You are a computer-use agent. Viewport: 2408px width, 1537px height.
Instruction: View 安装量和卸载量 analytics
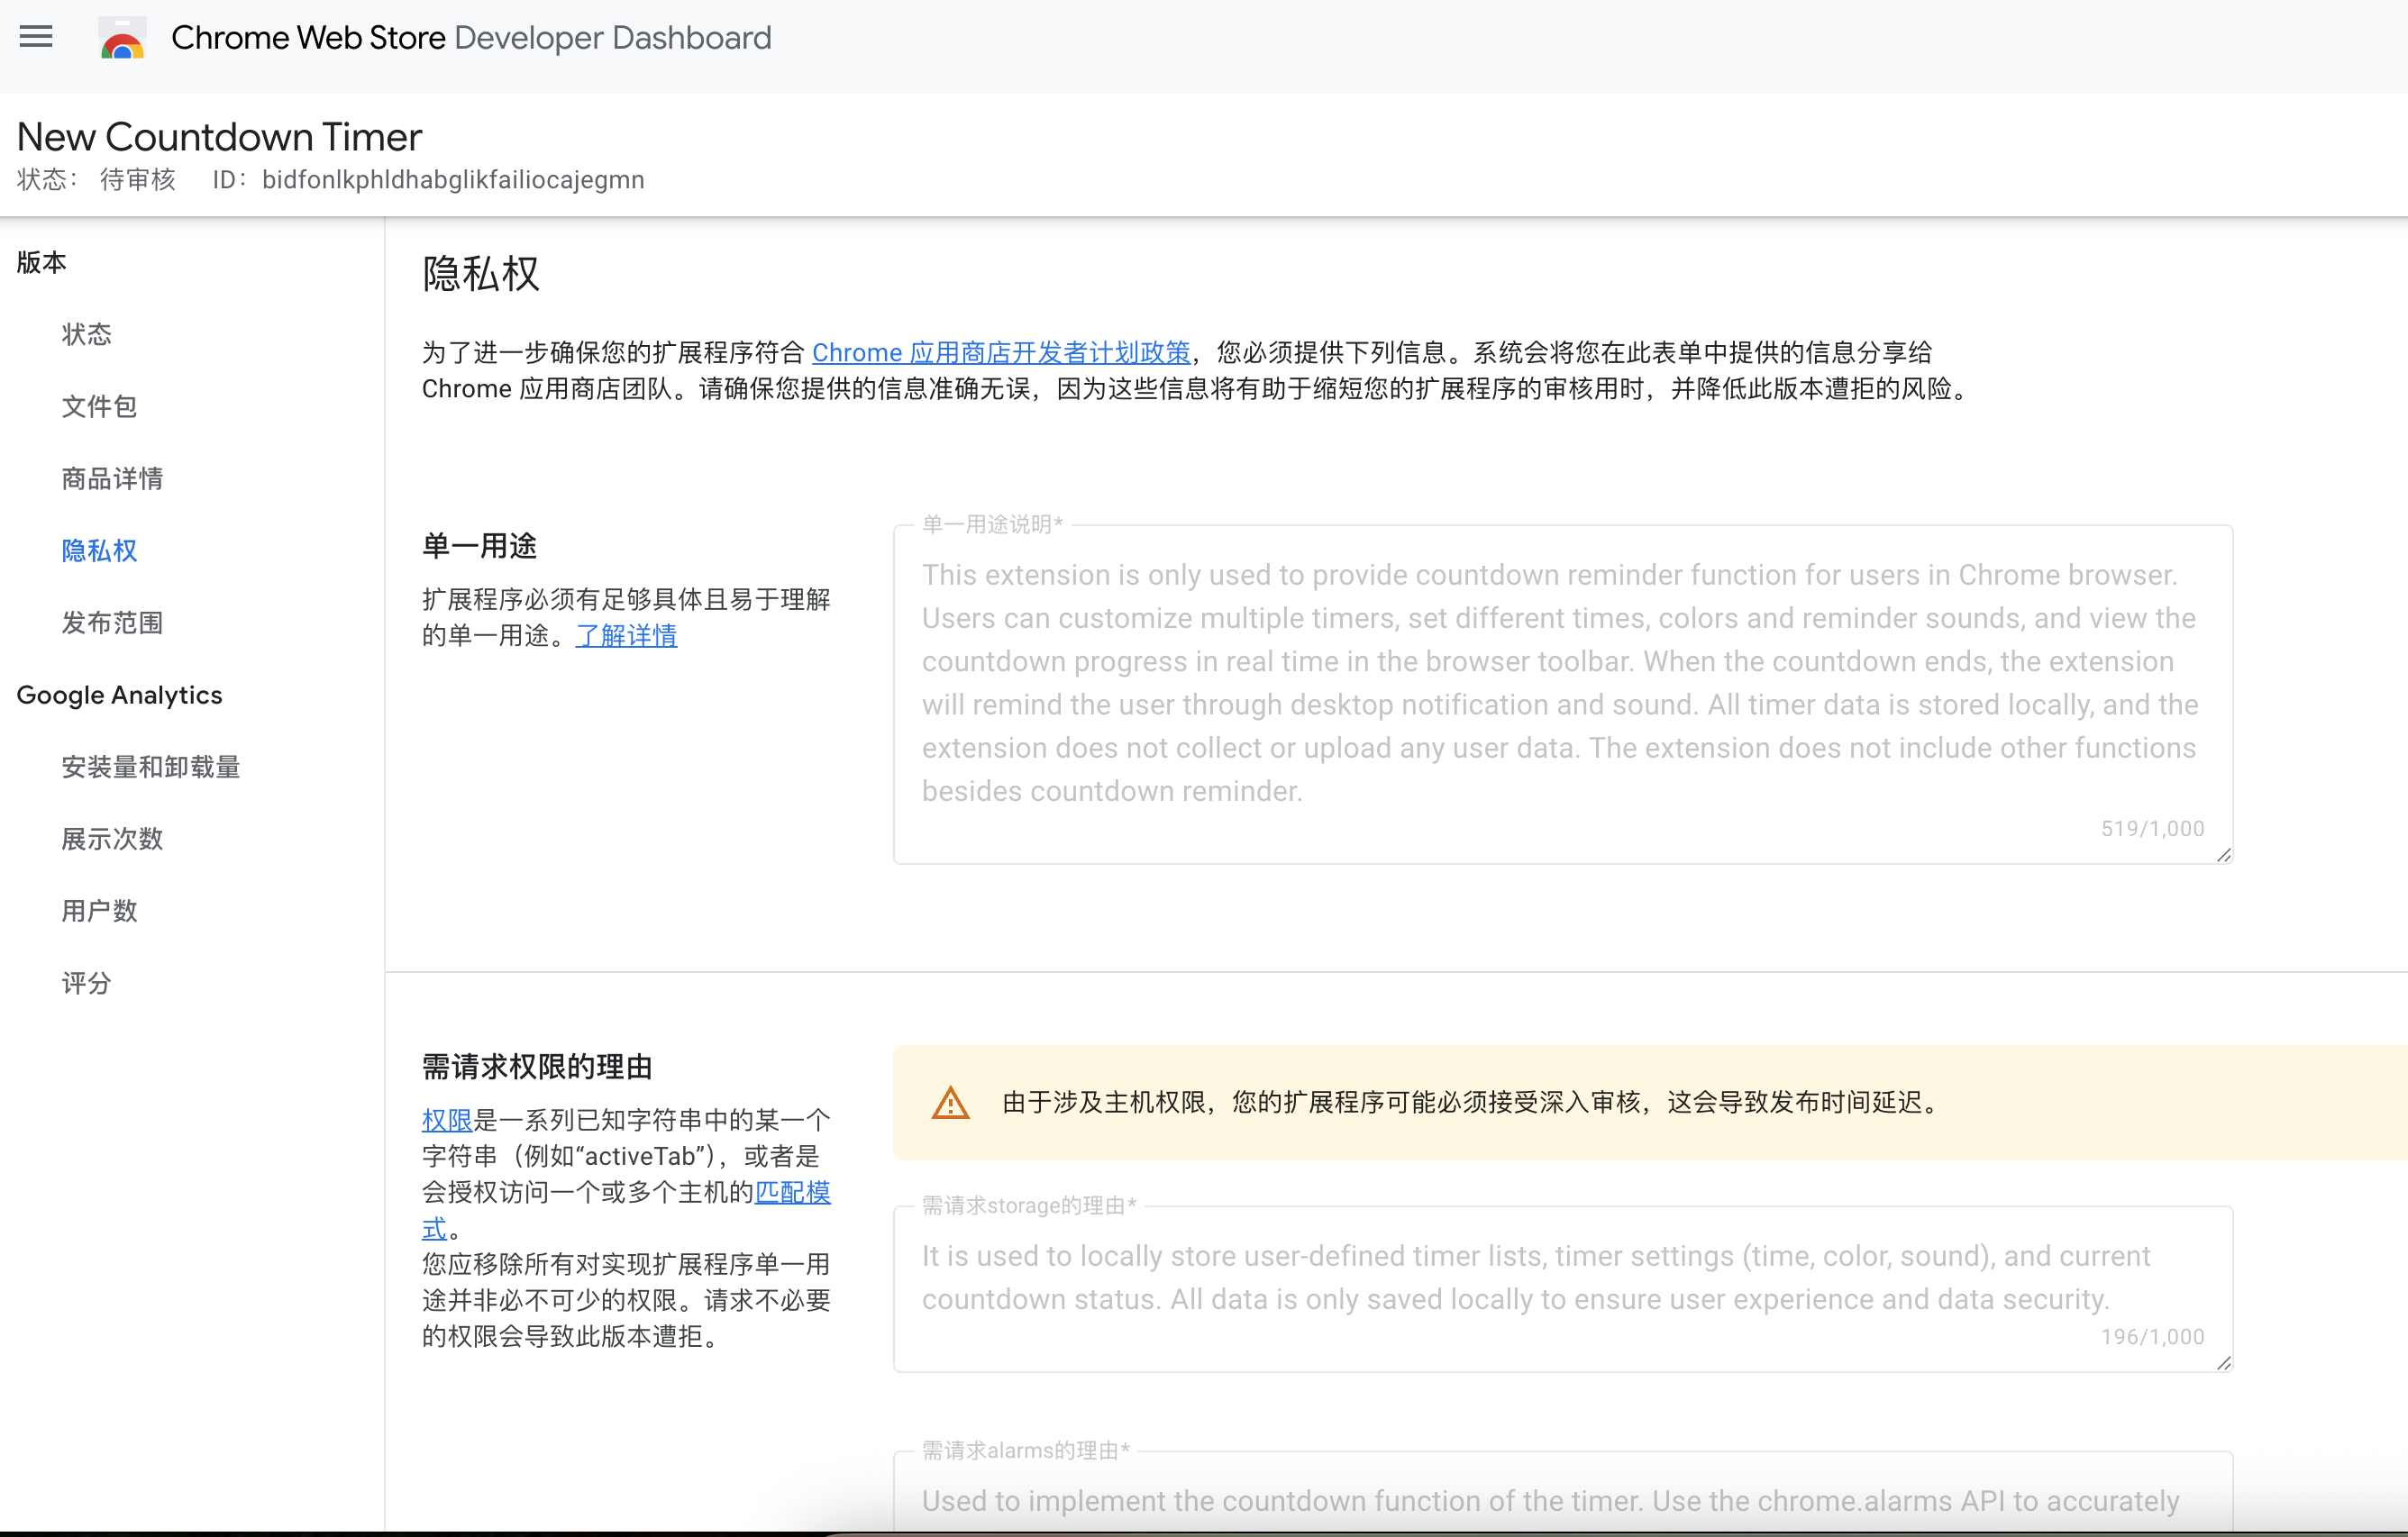(x=151, y=767)
